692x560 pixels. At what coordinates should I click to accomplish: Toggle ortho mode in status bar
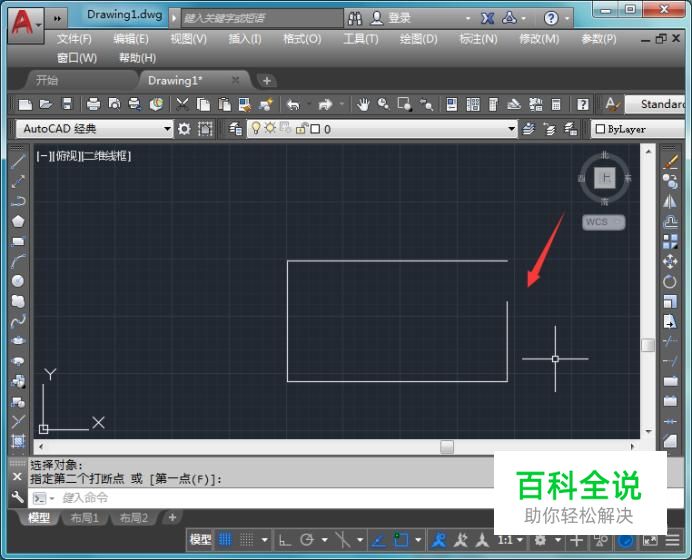click(x=285, y=540)
